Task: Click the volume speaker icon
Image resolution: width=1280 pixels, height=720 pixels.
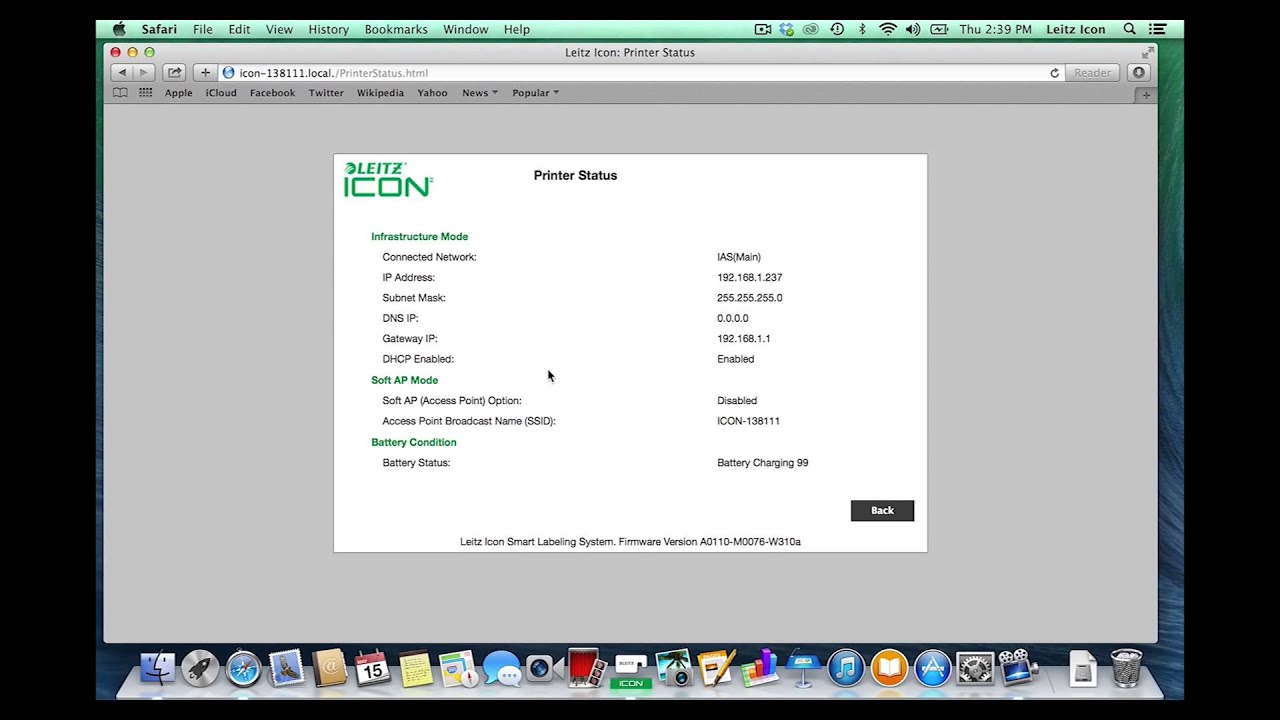Action: pos(913,29)
